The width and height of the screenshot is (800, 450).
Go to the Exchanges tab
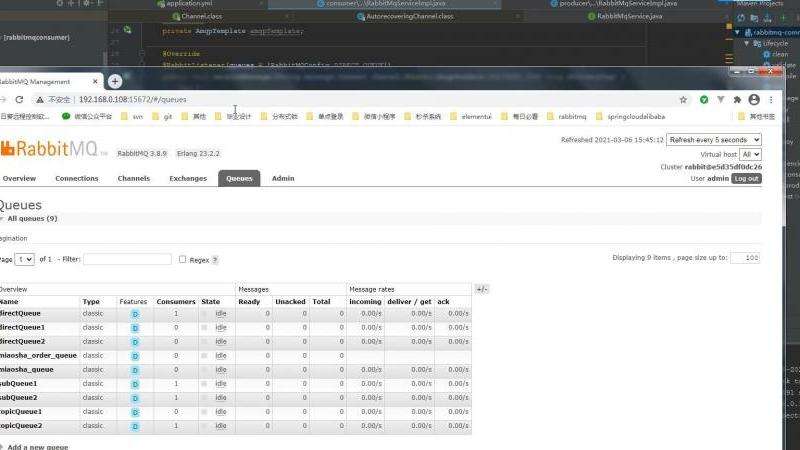[188, 178]
